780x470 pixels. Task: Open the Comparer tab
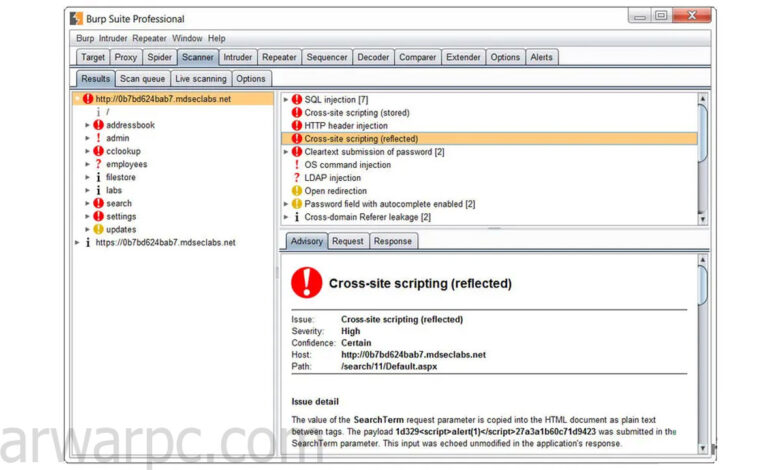pos(417,57)
